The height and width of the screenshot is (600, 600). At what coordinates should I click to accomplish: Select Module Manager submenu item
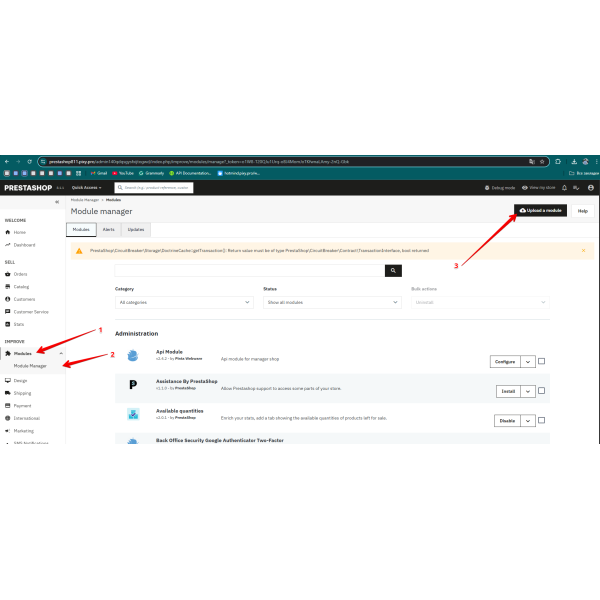coord(30,366)
